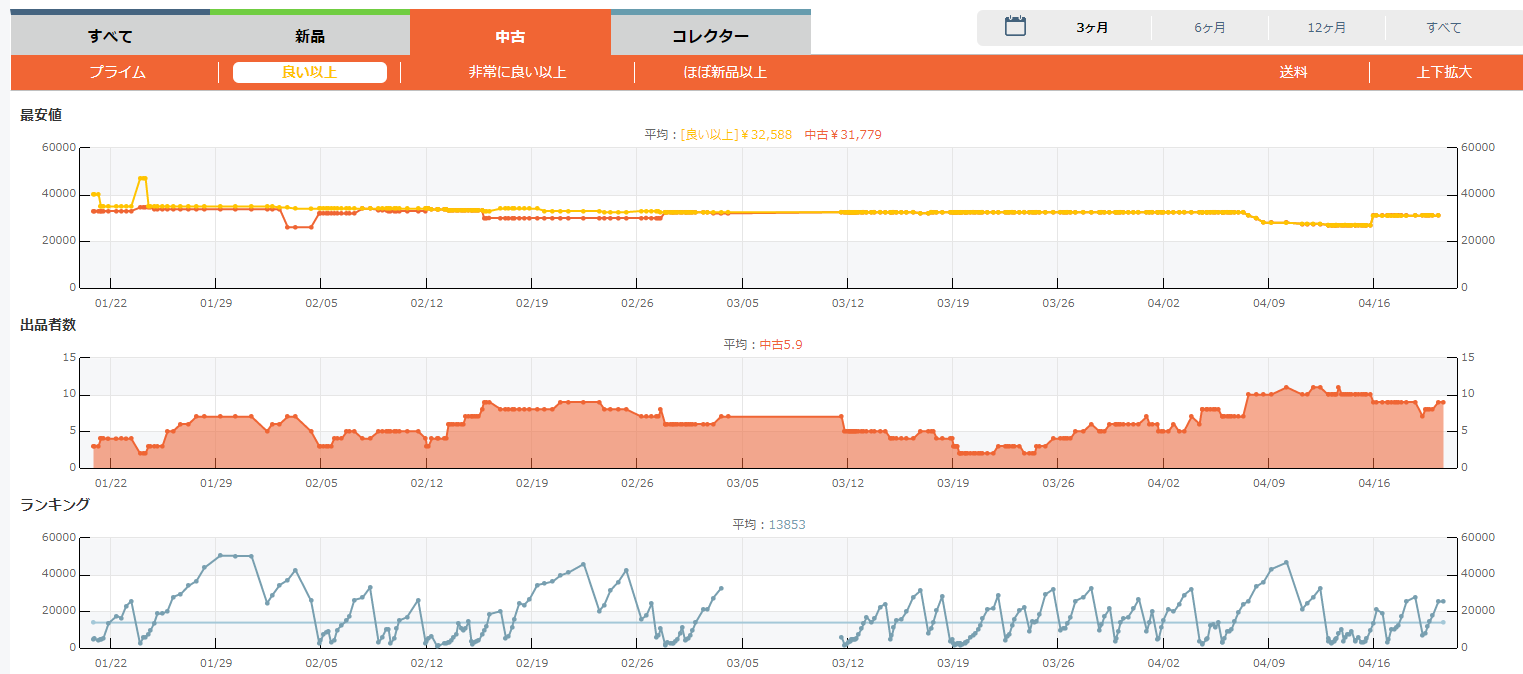The height and width of the screenshot is (674, 1523).
Task: Select the すべて condition tab
Action: [110, 37]
